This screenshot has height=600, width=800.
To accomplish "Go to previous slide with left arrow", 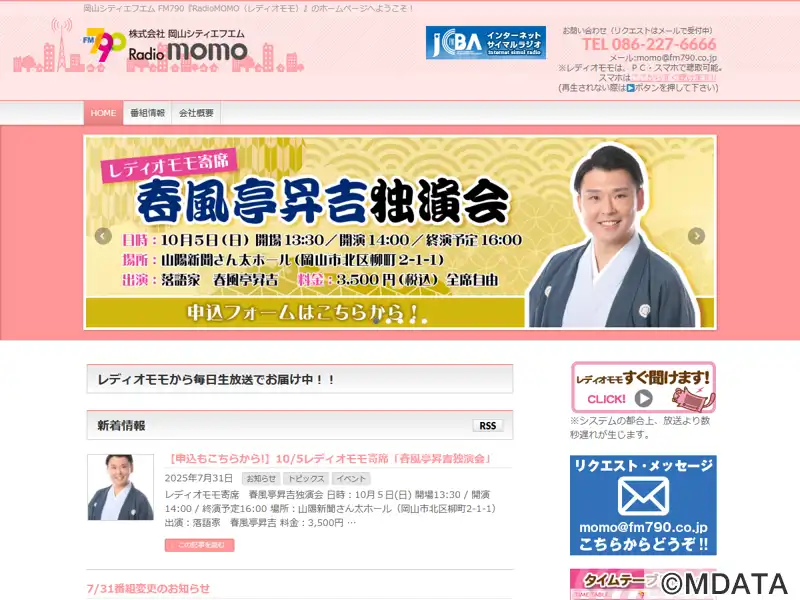I will tap(103, 236).
